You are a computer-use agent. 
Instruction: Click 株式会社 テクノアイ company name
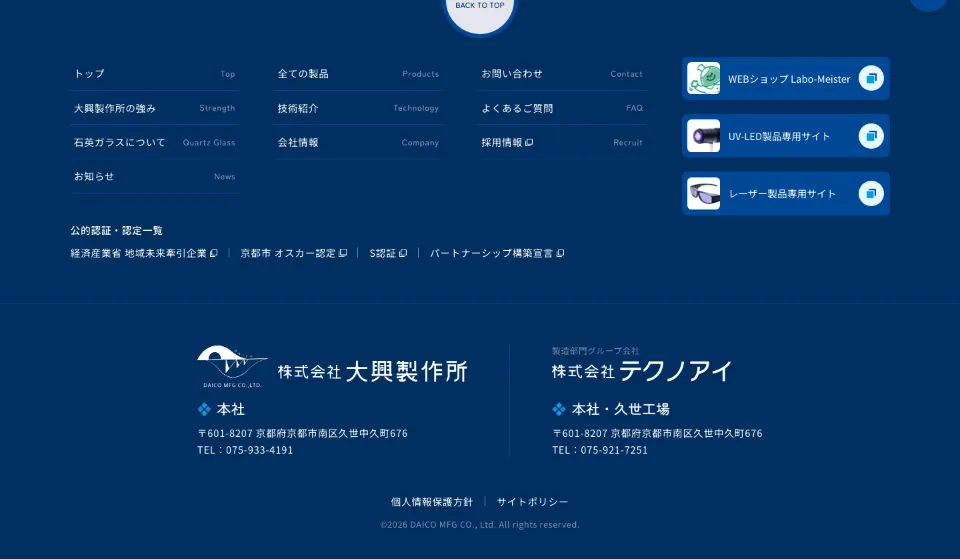tap(642, 371)
